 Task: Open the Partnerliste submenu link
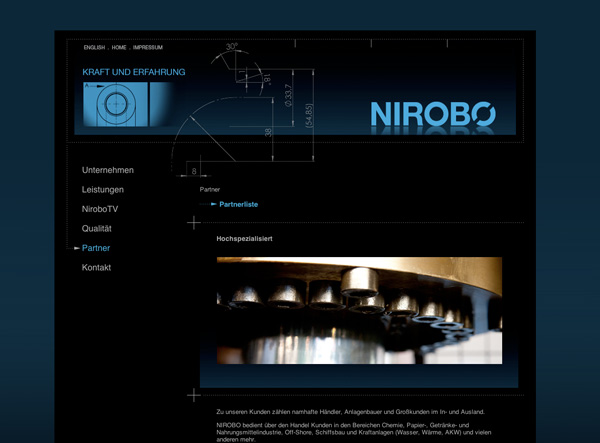238,204
